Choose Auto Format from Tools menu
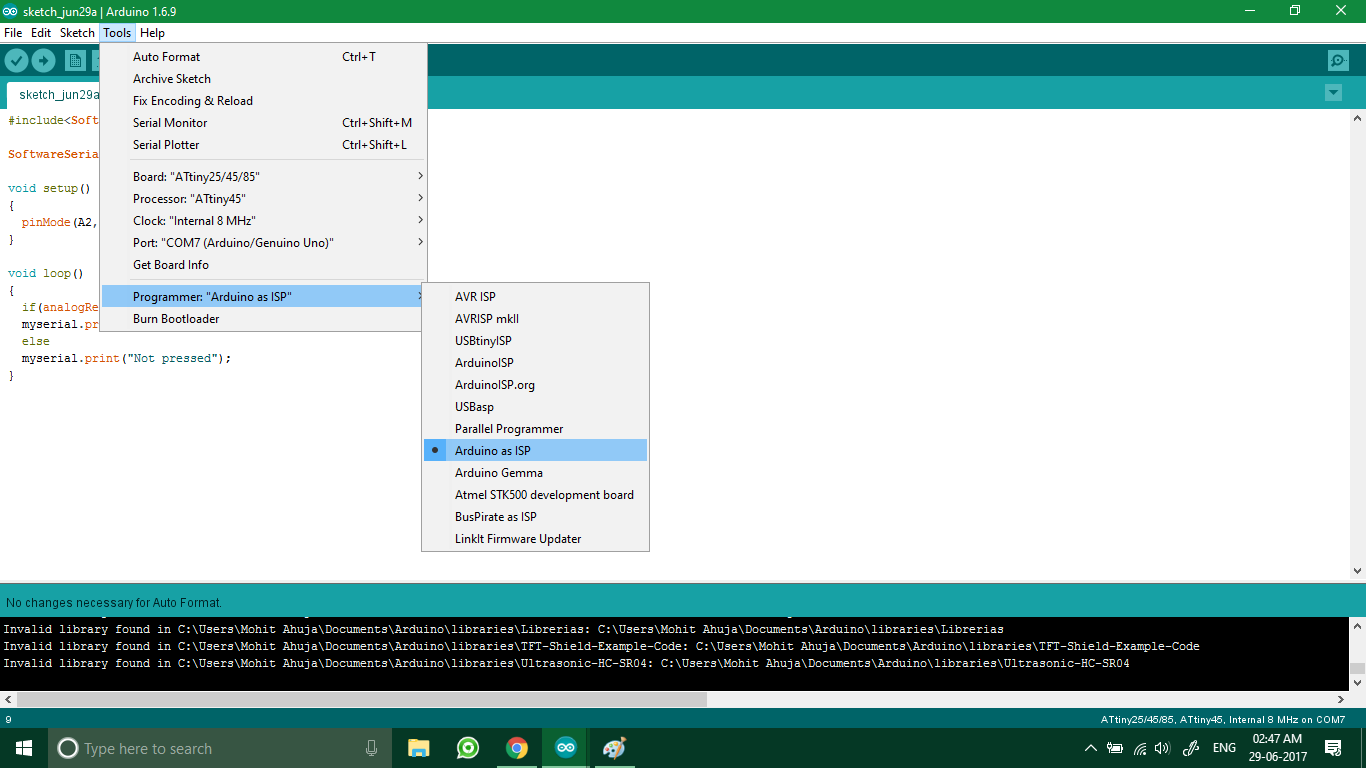Image resolution: width=1366 pixels, height=768 pixels. (x=264, y=57)
